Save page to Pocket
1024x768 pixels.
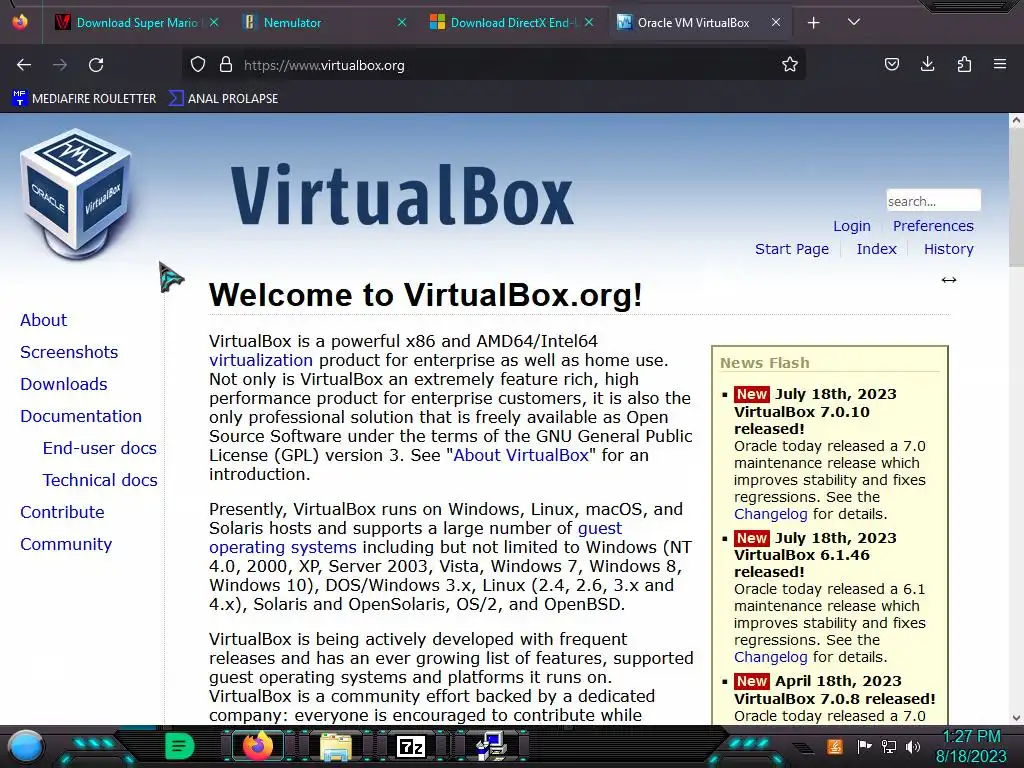891,65
